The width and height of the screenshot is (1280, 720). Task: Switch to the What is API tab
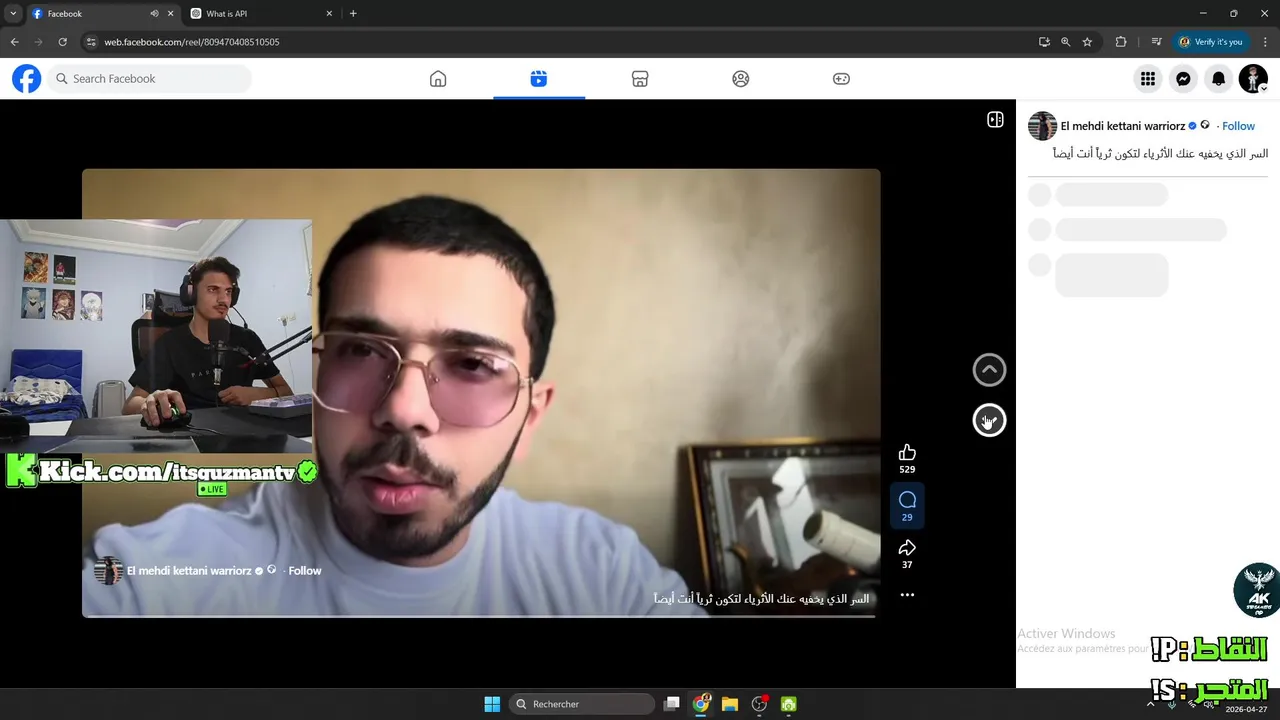pyautogui.click(x=260, y=14)
